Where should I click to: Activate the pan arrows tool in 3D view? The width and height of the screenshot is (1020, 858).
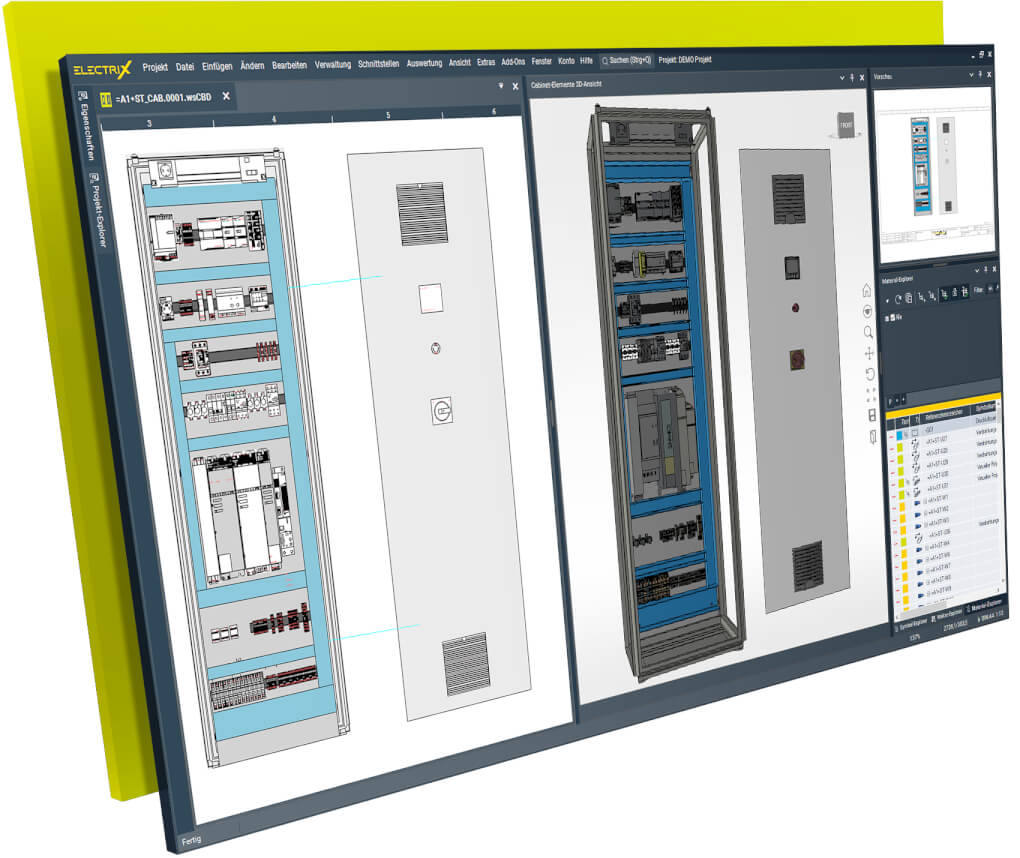tap(868, 353)
